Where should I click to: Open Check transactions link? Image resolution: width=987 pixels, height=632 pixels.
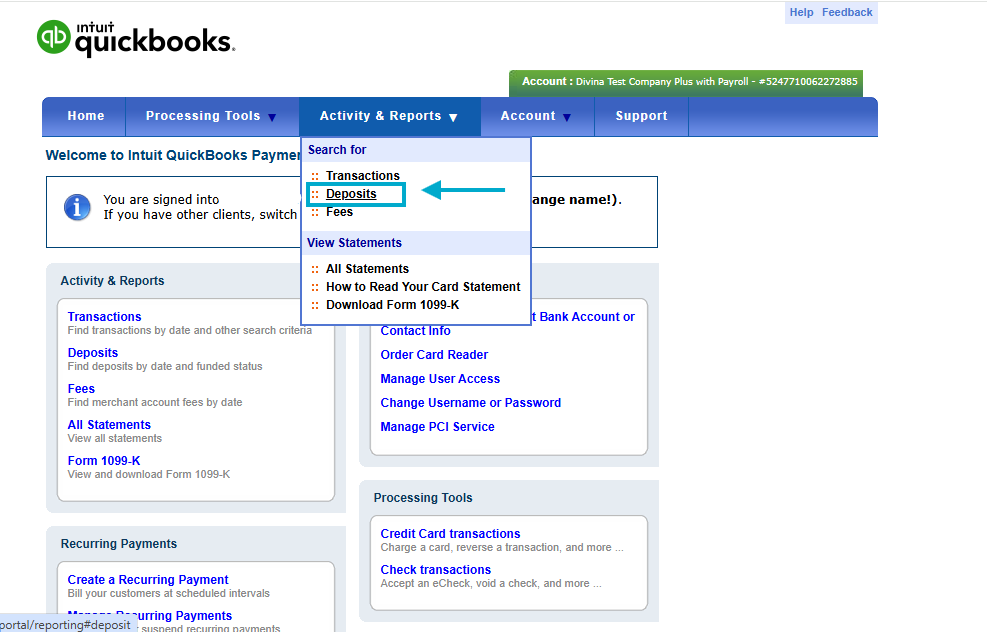[x=436, y=570]
